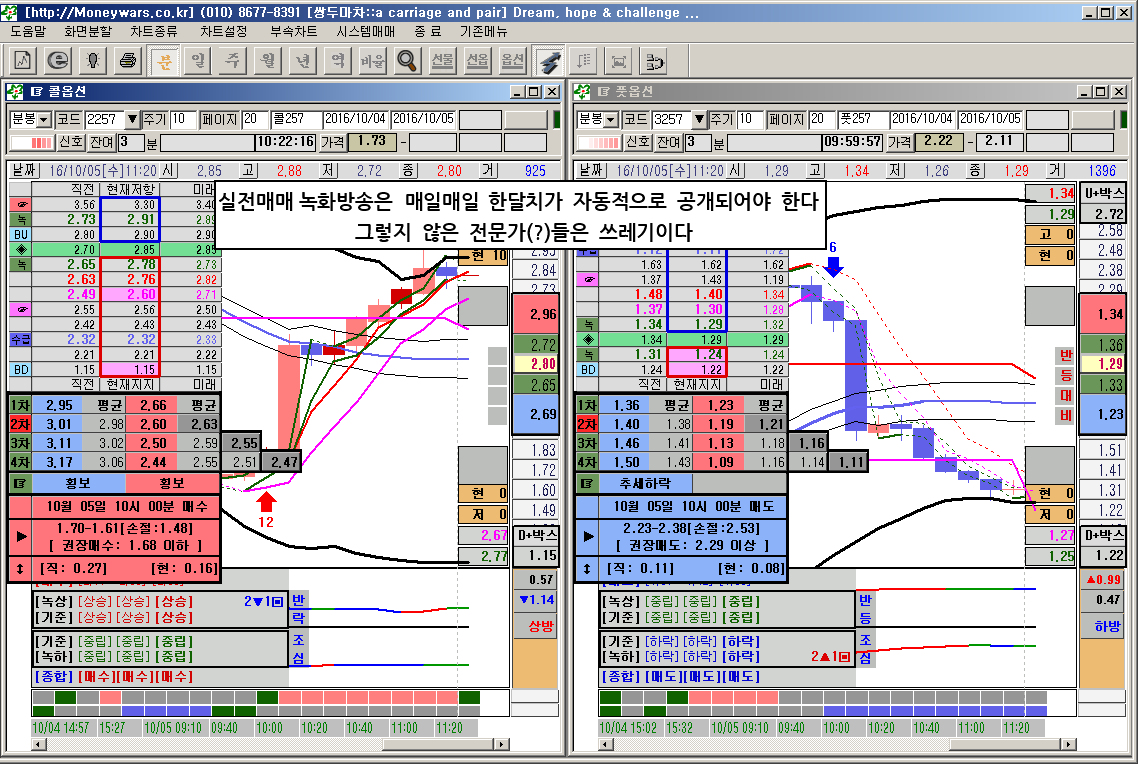
Task: Toggle the BD label in 풋옵션 price table
Action: [x=587, y=369]
